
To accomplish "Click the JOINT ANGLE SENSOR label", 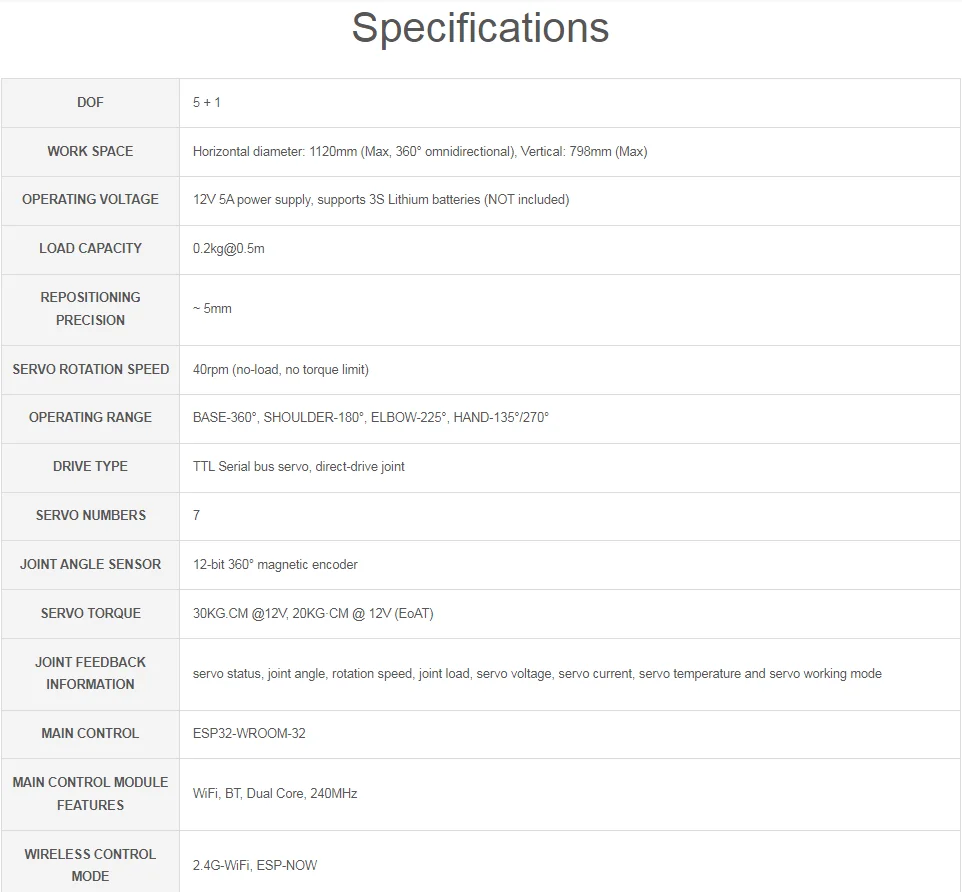I will pos(90,564).
